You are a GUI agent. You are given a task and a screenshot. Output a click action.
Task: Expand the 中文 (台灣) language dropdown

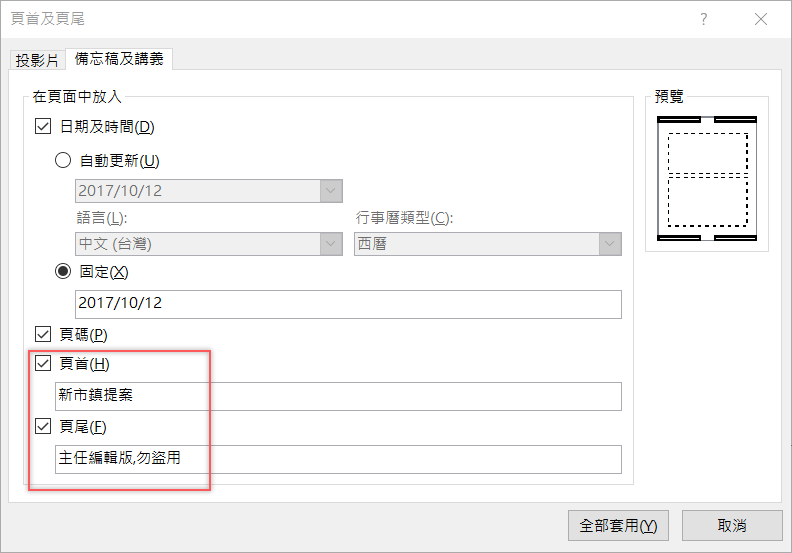(x=330, y=243)
